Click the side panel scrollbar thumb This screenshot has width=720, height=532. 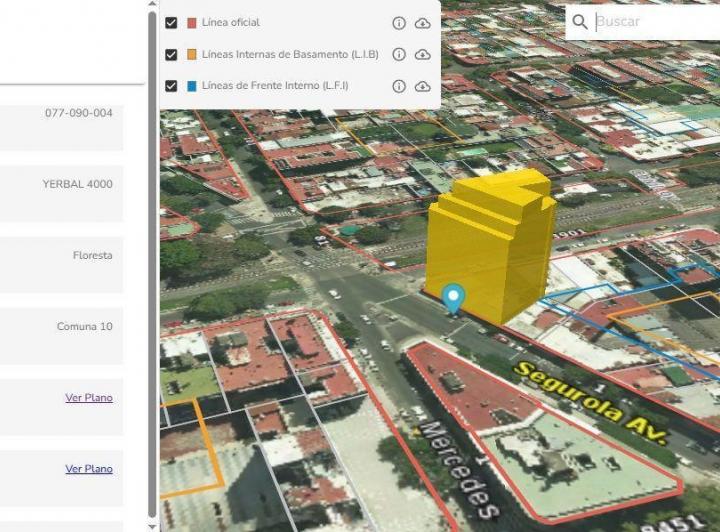(x=152, y=264)
